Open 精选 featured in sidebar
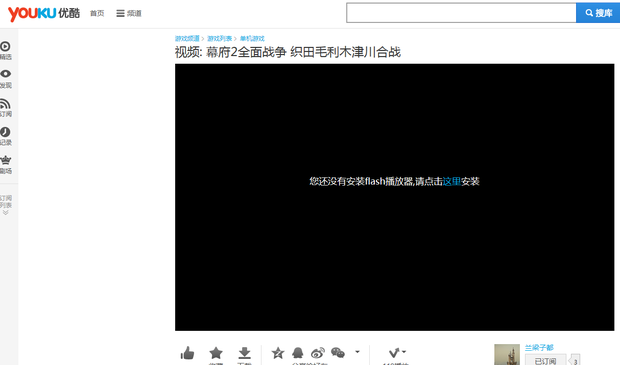620x365 pixels. coord(6,51)
